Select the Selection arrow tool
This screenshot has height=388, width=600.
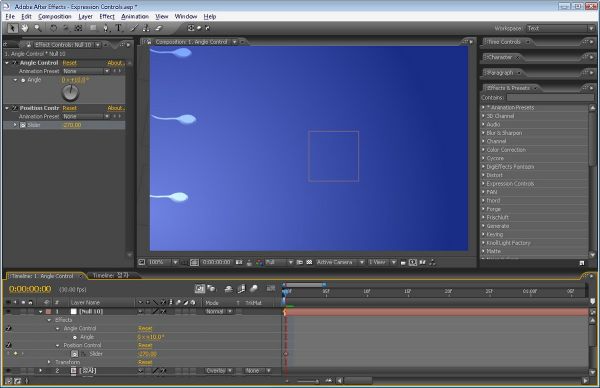(x=13, y=28)
